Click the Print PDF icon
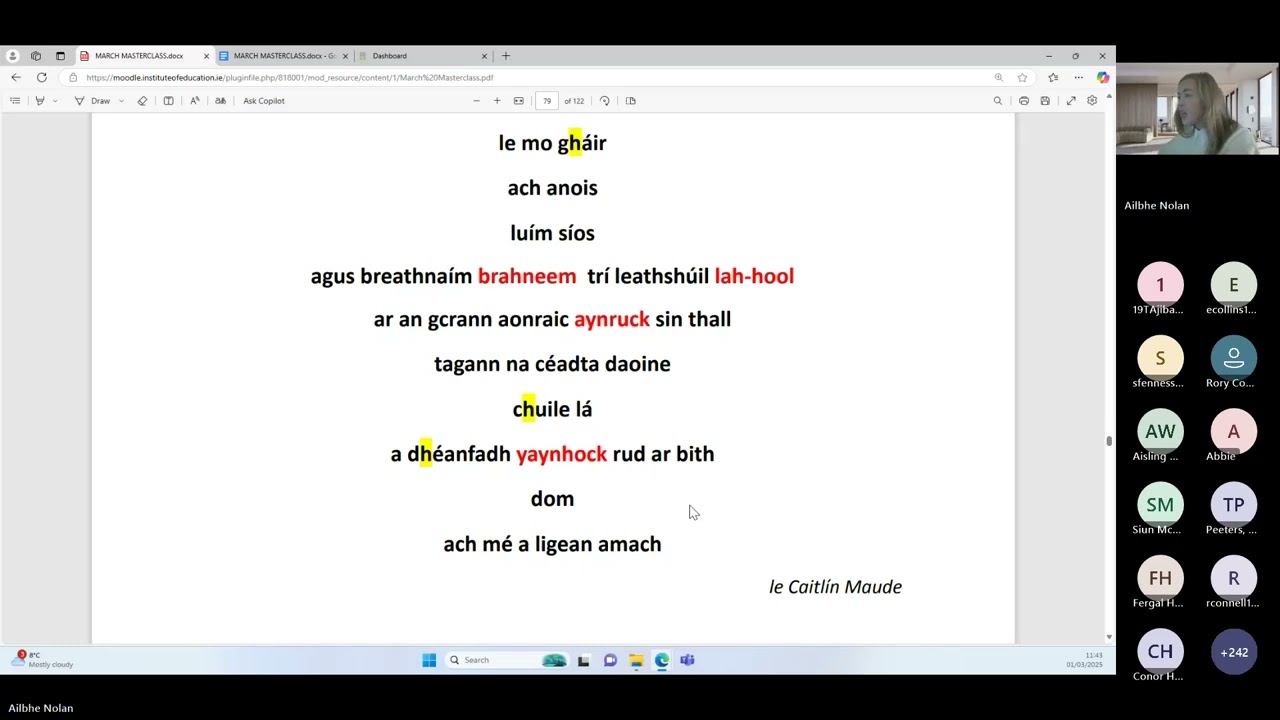Screen dimensions: 1280x720 [1023, 101]
